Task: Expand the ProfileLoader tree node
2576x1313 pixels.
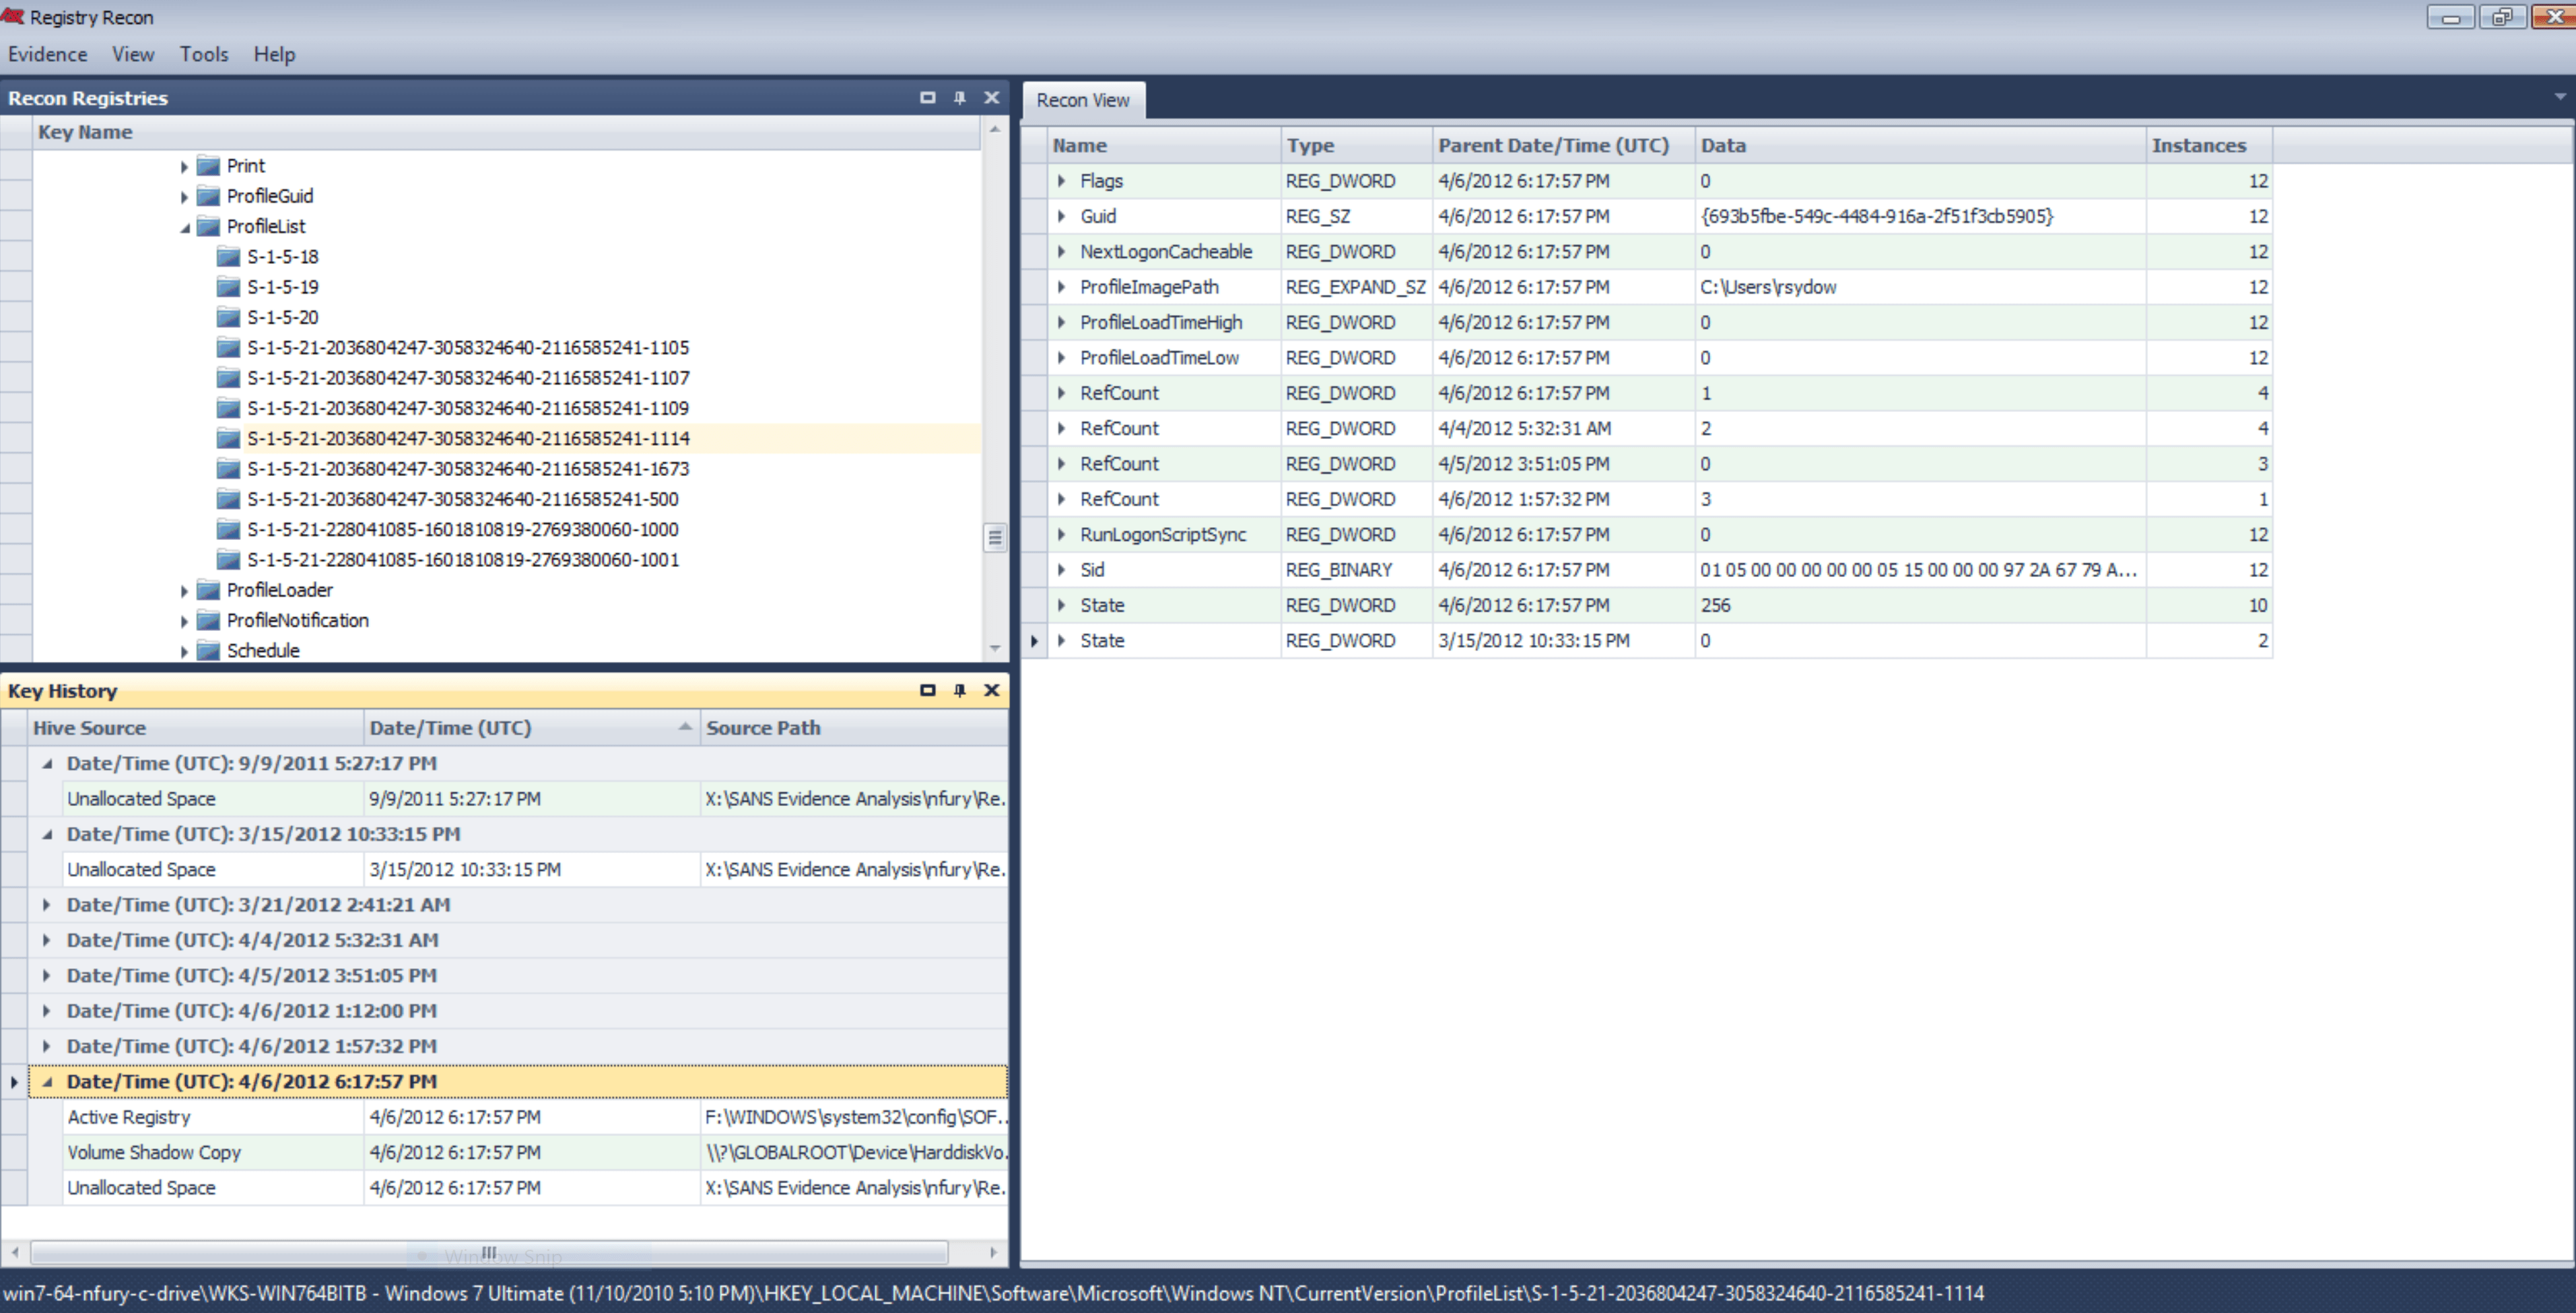Action: (185, 590)
